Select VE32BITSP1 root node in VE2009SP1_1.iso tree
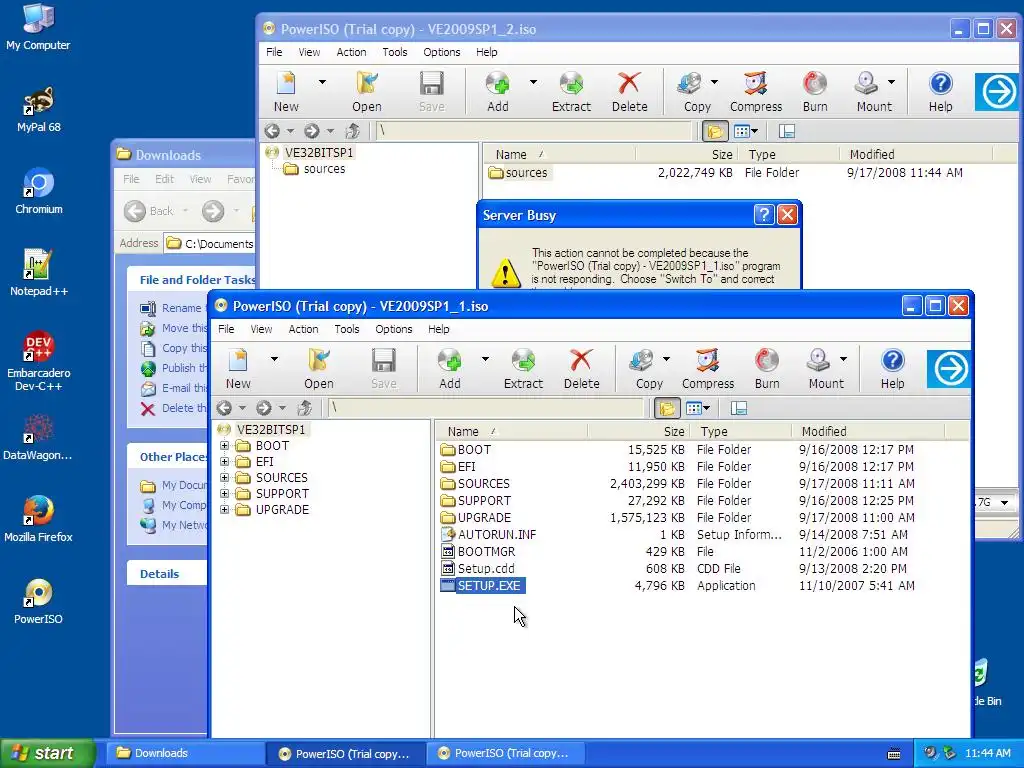This screenshot has height=768, width=1024. (x=263, y=430)
